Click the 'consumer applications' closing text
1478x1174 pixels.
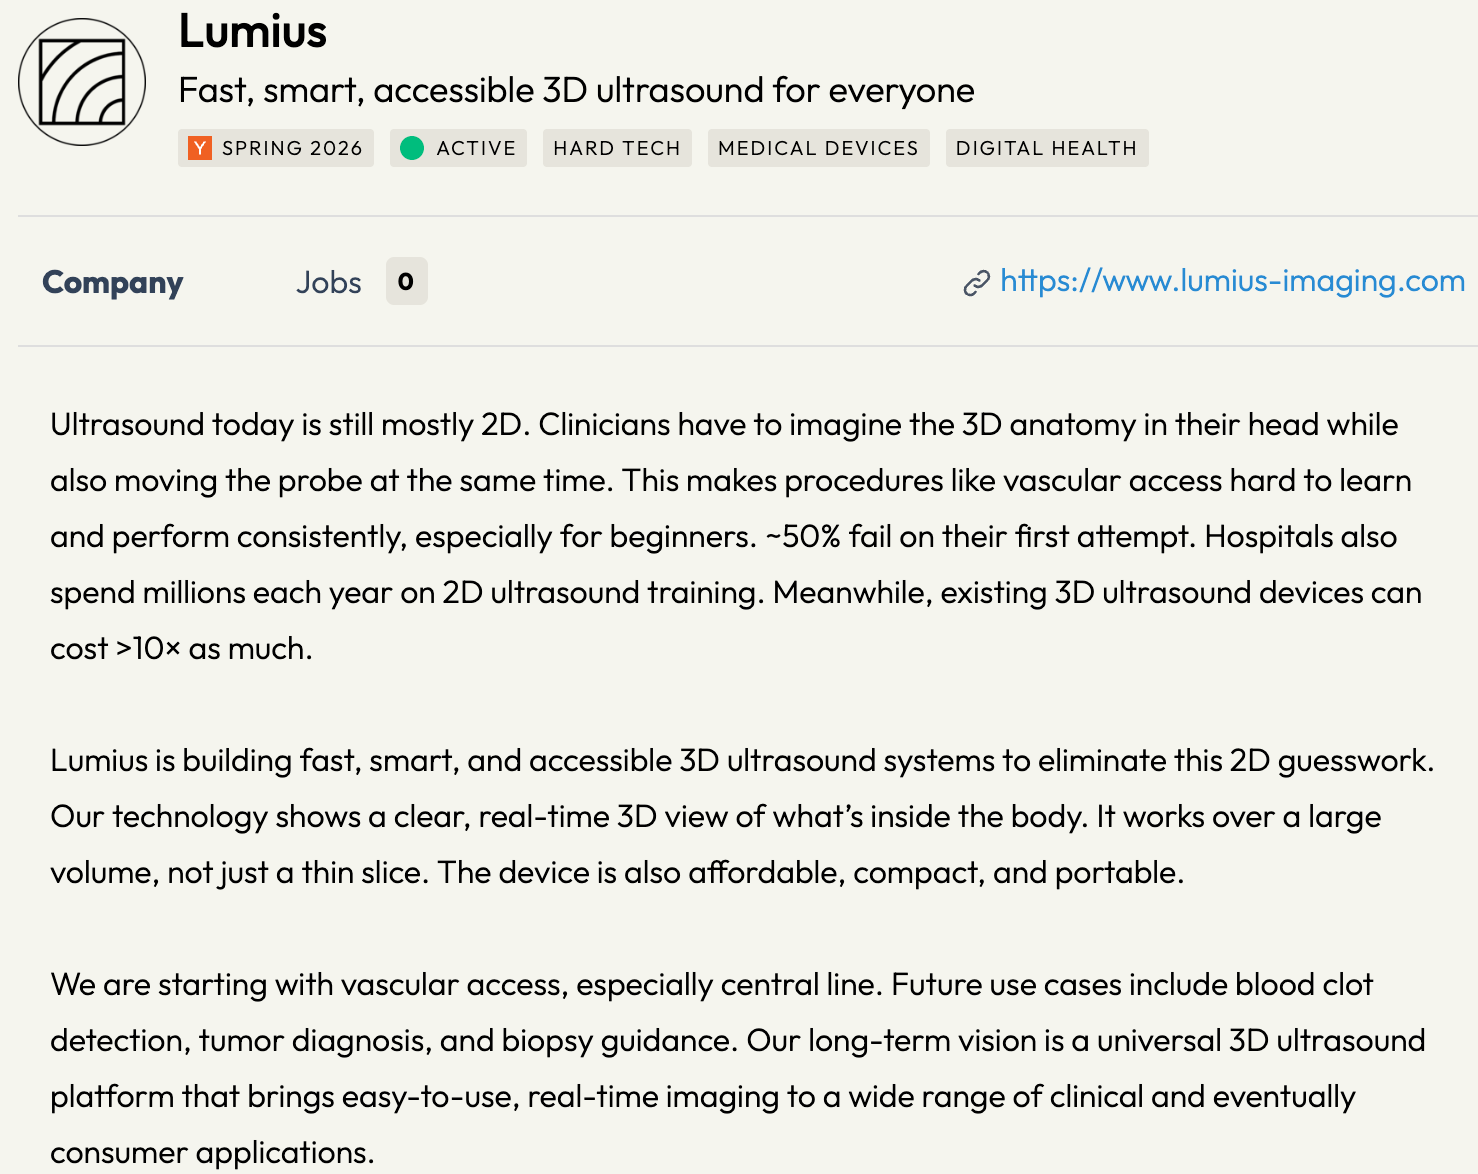212,1153
